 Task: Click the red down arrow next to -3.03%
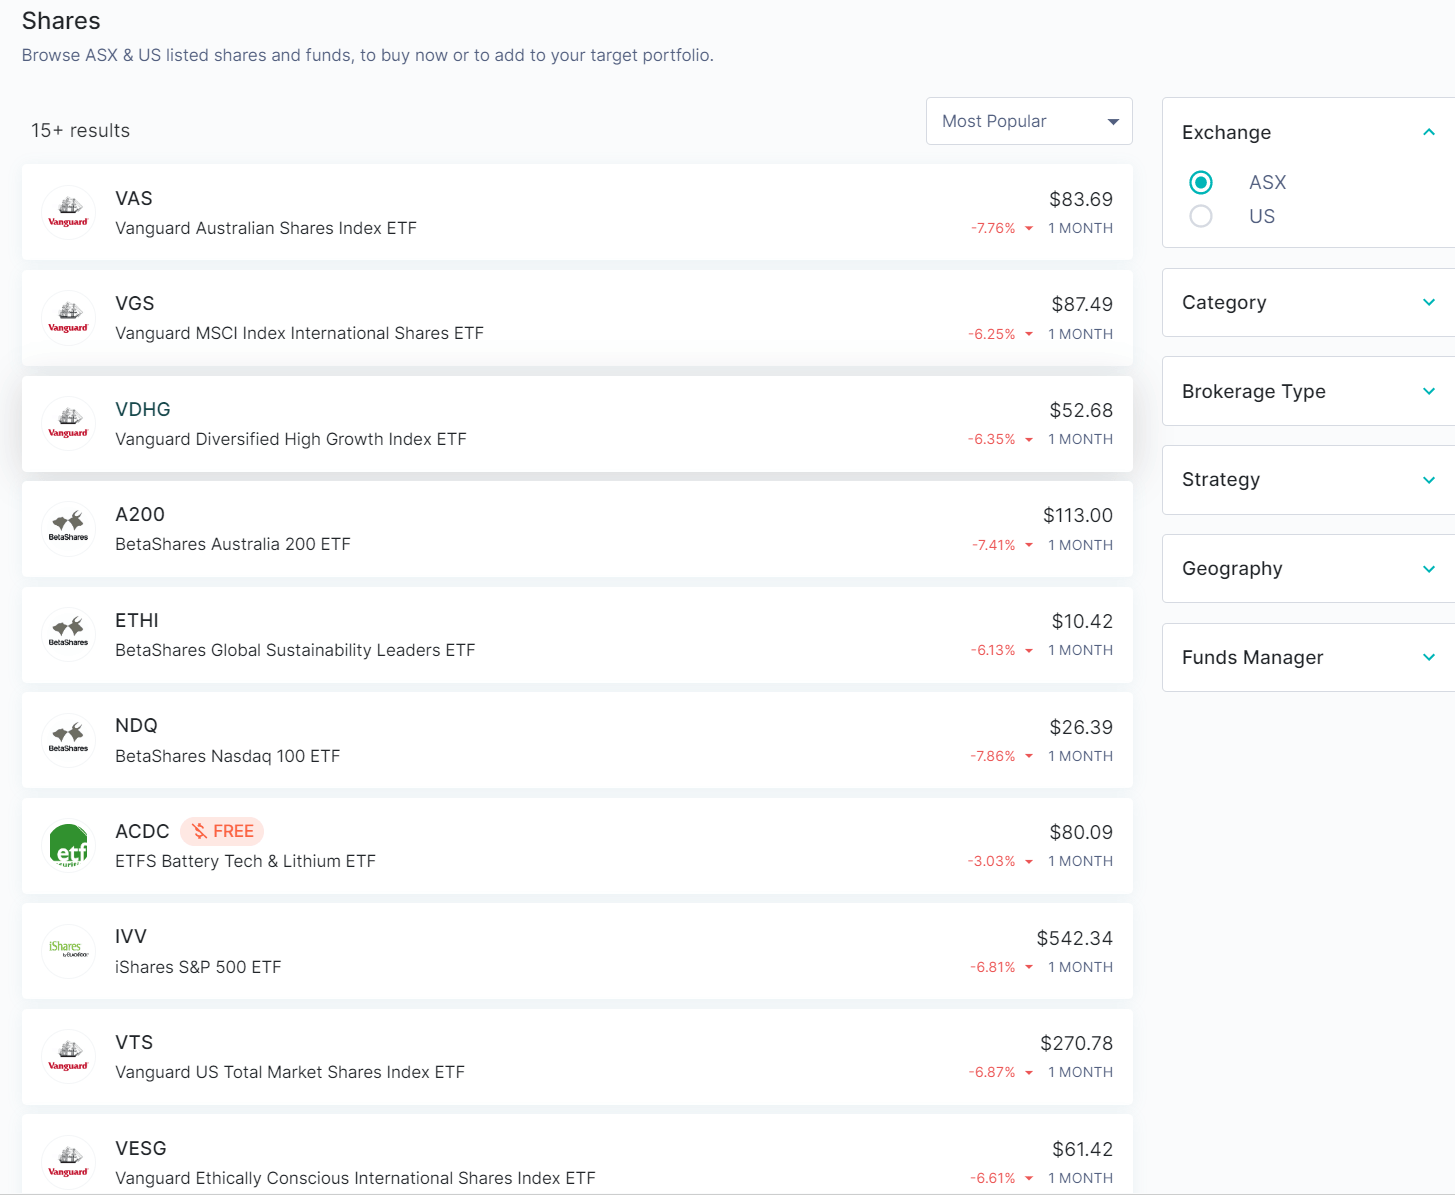tap(1028, 862)
